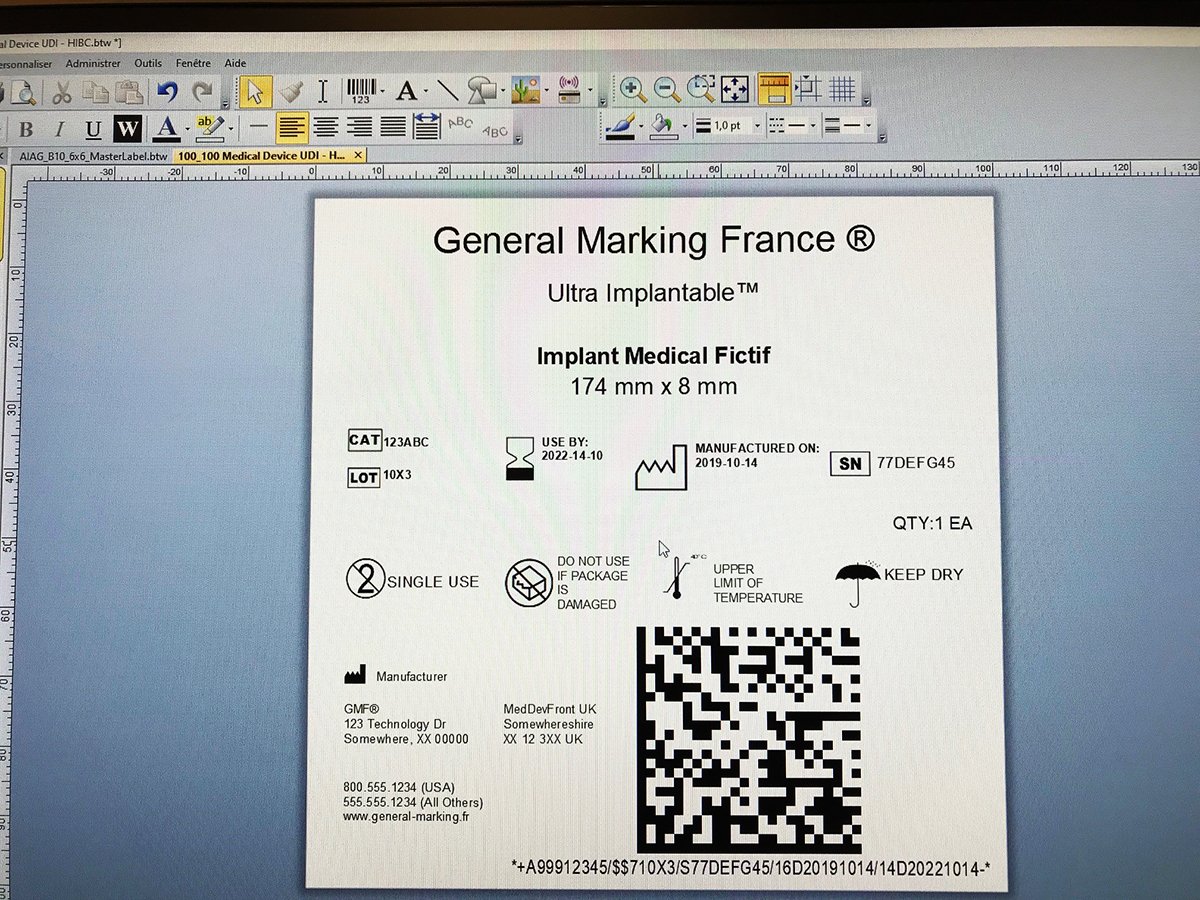Viewport: 1200px width, 900px height.
Task: Activate zoom to selection region tool
Action: 701,89
